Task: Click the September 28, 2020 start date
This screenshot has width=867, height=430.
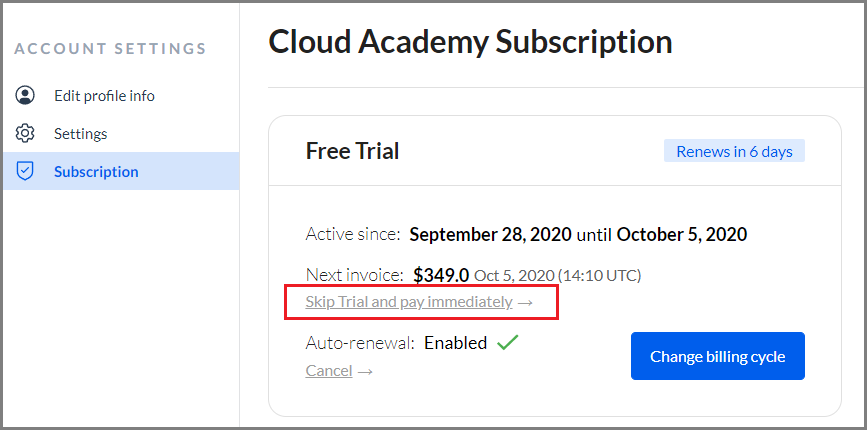Action: [490, 234]
